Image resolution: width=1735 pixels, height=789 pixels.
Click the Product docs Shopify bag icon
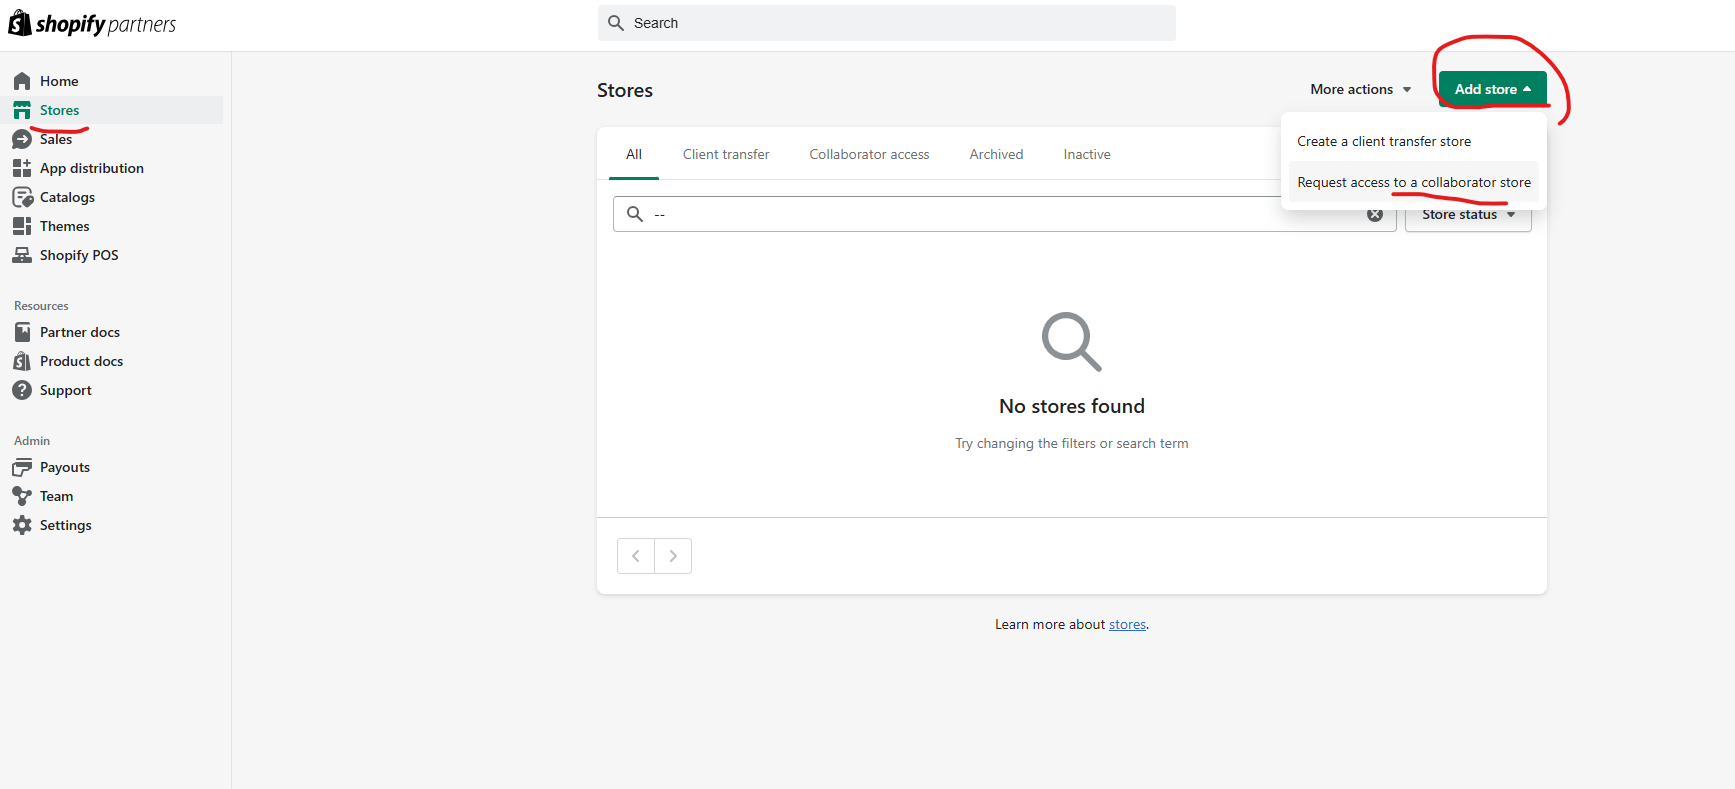(22, 361)
